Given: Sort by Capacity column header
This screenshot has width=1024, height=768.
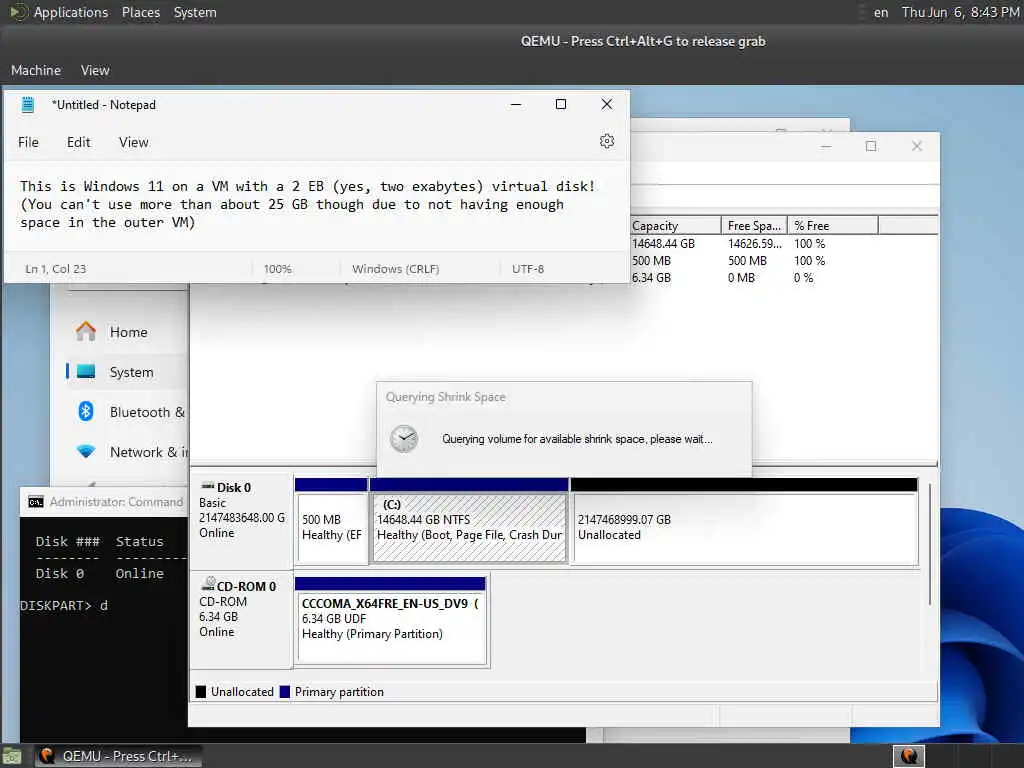Looking at the screenshot, I should click(675, 225).
